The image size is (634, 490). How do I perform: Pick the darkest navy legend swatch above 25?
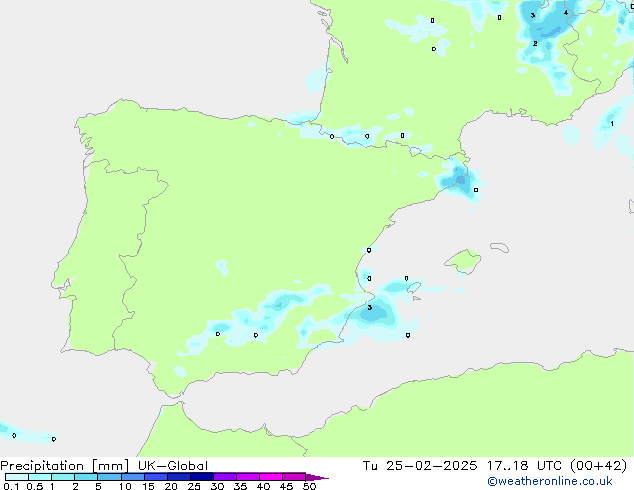point(202,477)
